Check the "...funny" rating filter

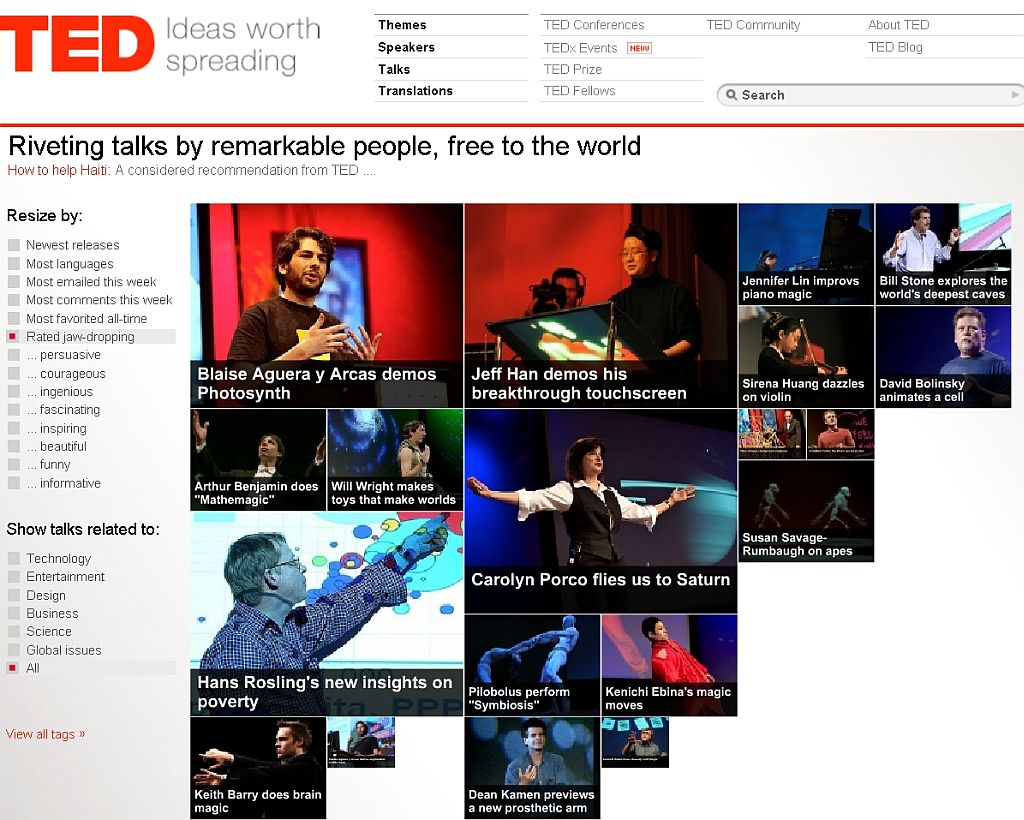tap(13, 464)
